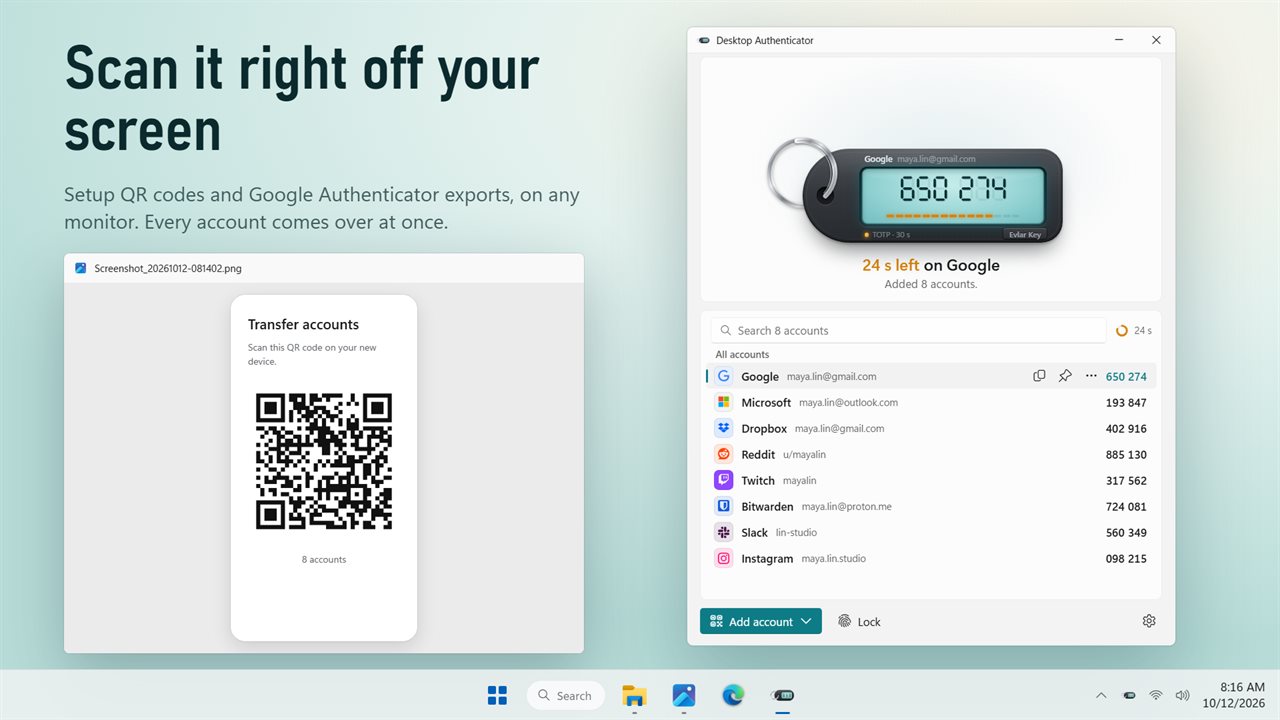Focus the Search 8 accounts field

[908, 330]
